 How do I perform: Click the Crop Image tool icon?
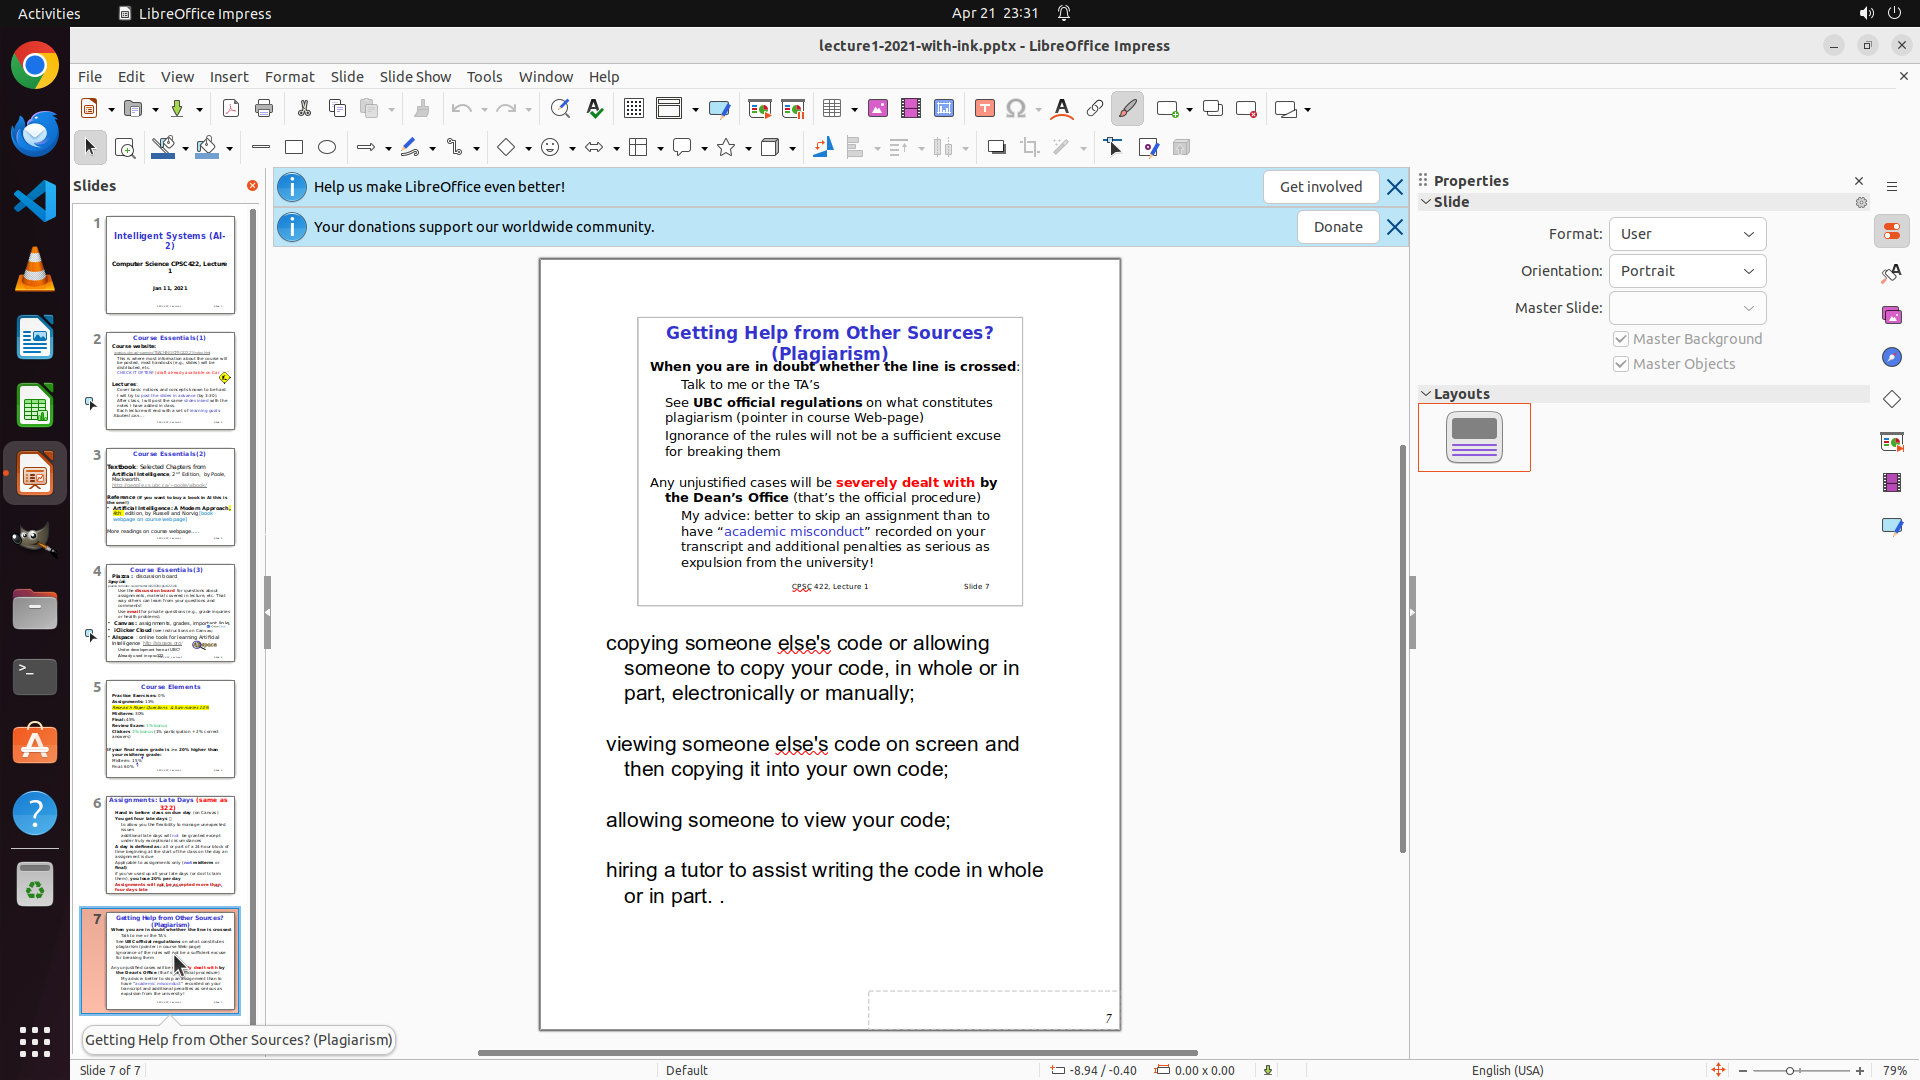pyautogui.click(x=1030, y=148)
